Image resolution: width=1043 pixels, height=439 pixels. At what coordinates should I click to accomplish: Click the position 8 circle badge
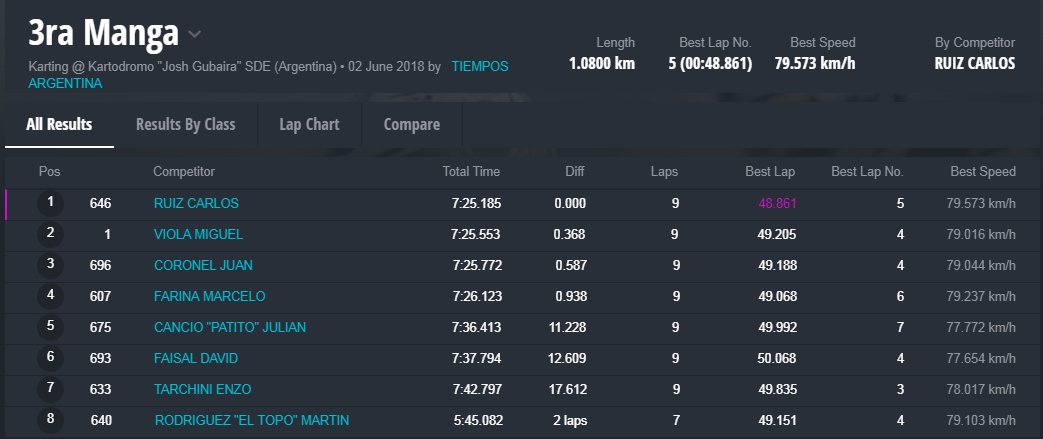click(50, 421)
